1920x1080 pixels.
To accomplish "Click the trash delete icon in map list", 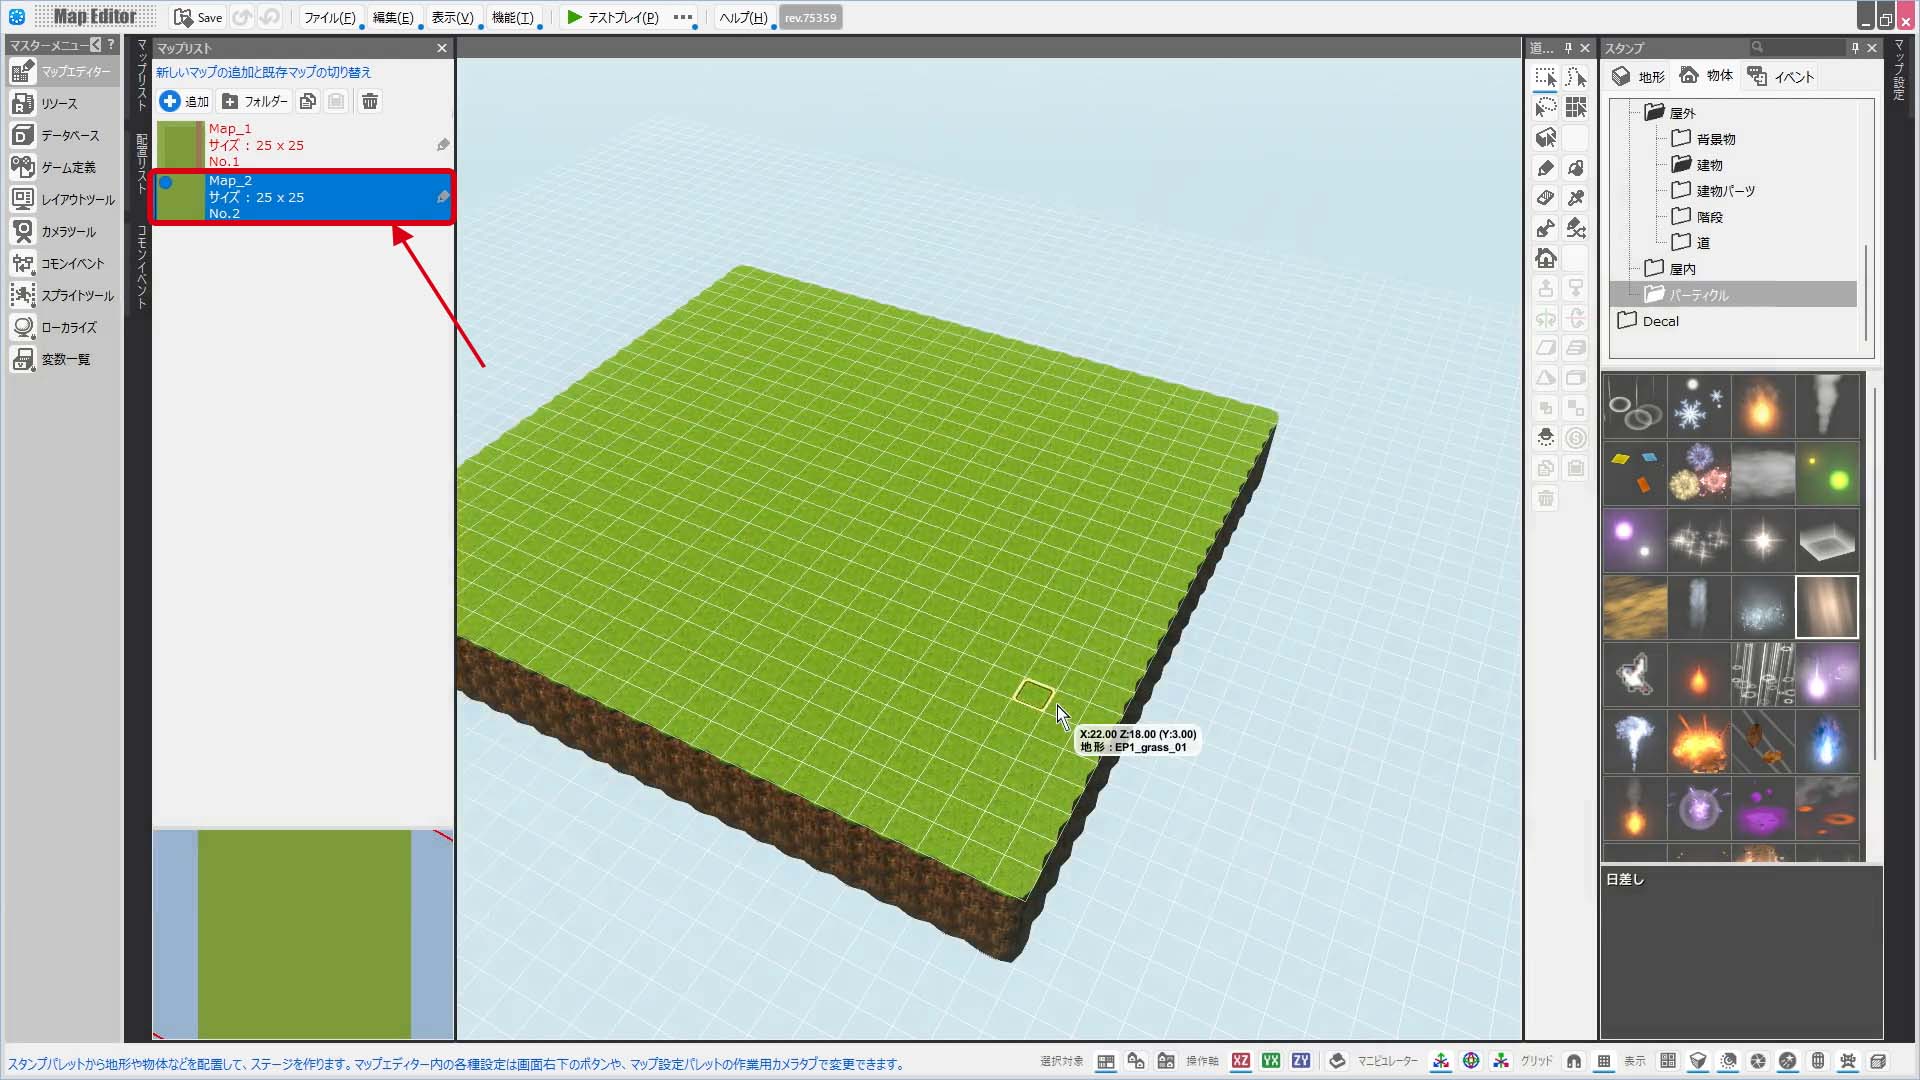I will point(370,101).
